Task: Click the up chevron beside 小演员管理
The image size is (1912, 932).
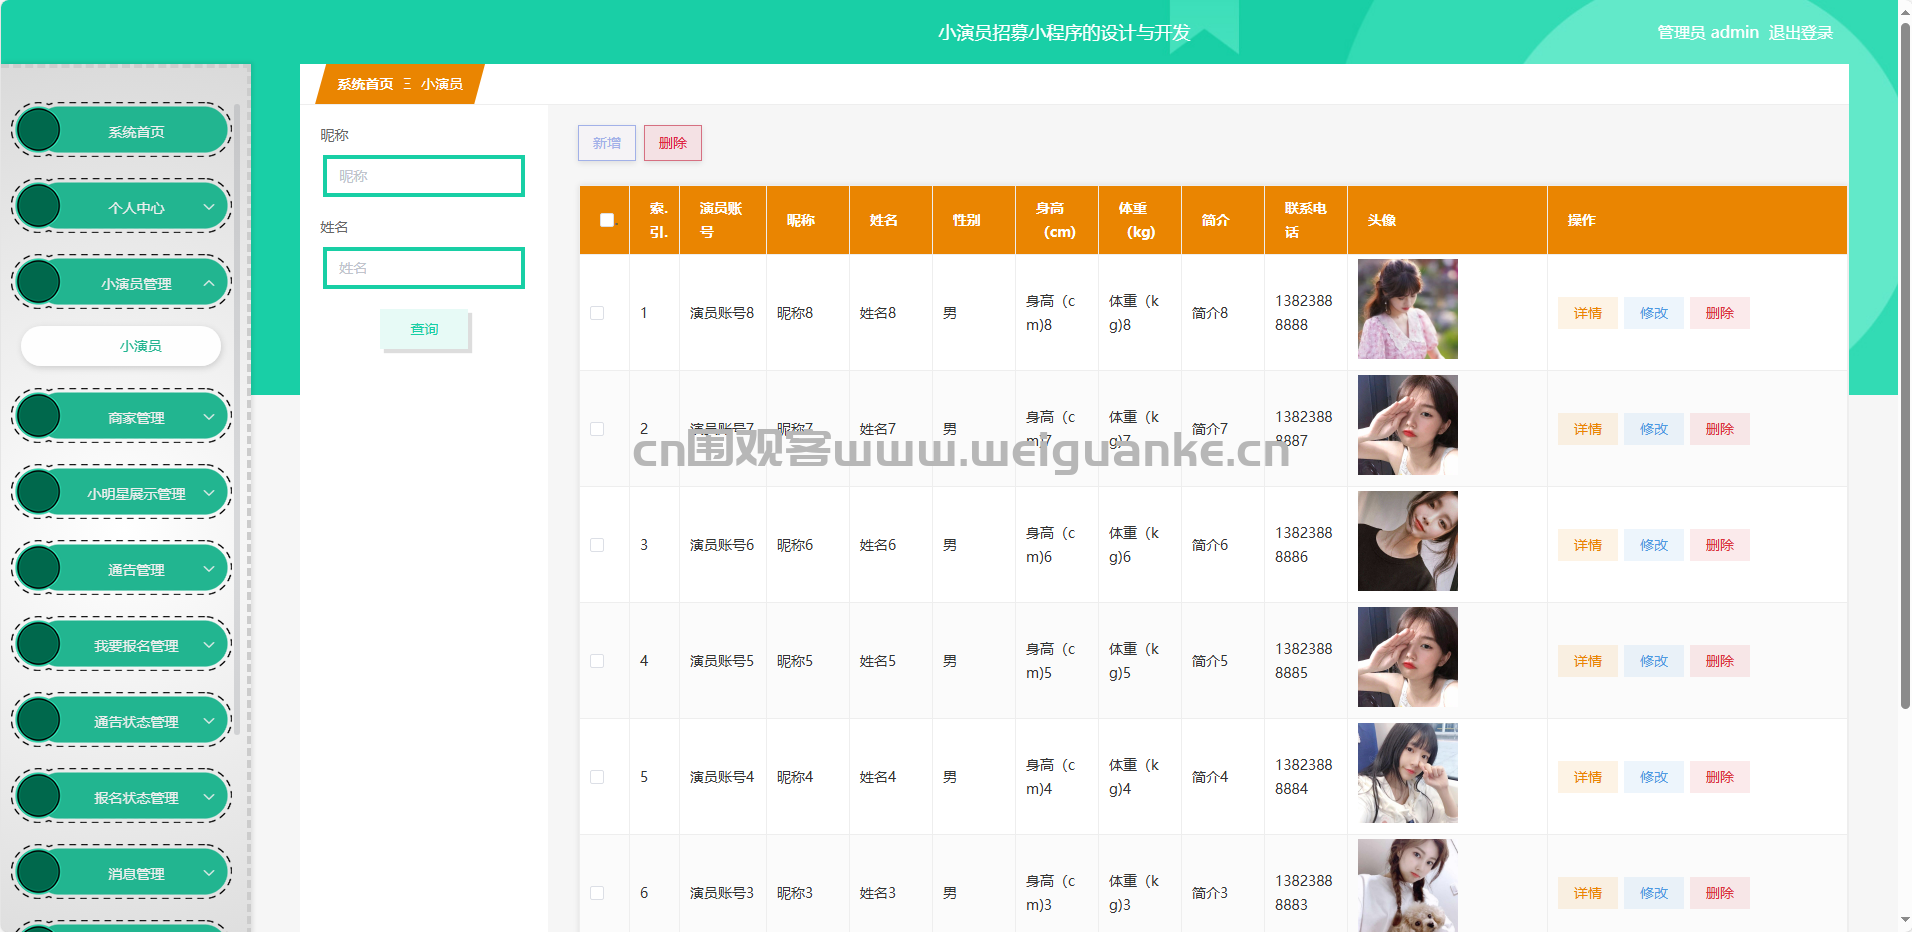Action: [x=209, y=283]
